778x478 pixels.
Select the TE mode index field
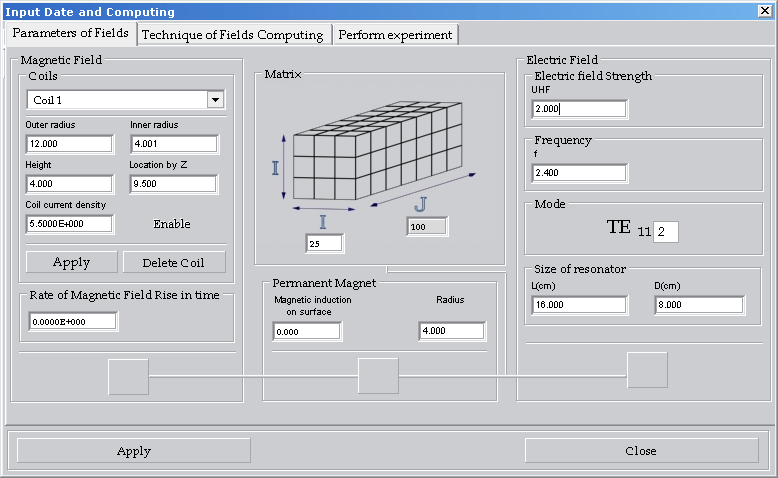click(x=666, y=232)
